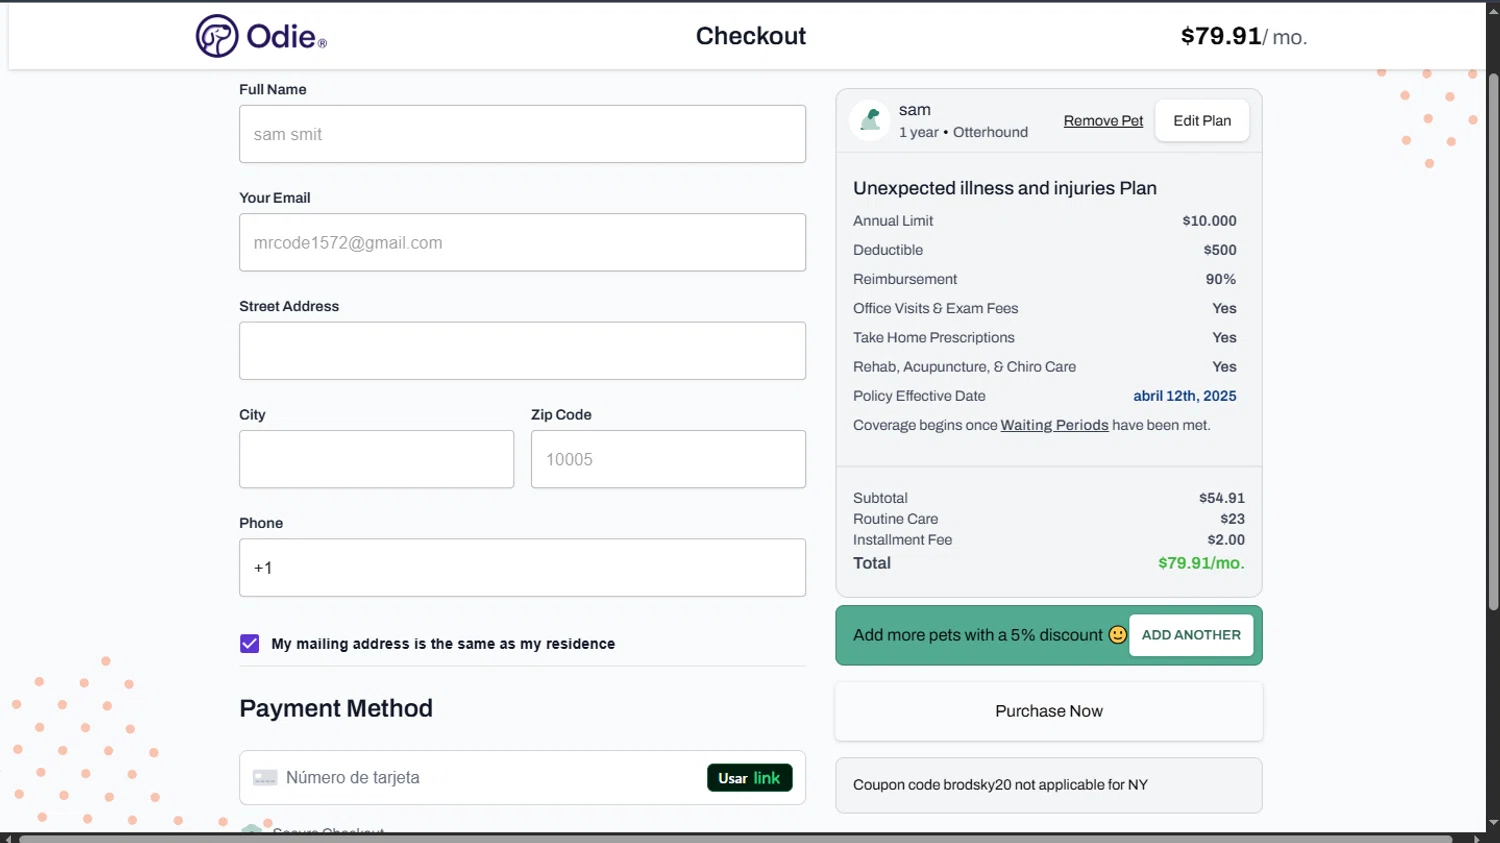Click the Street Address input
Viewport: 1500px width, 843px height.
tap(522, 351)
